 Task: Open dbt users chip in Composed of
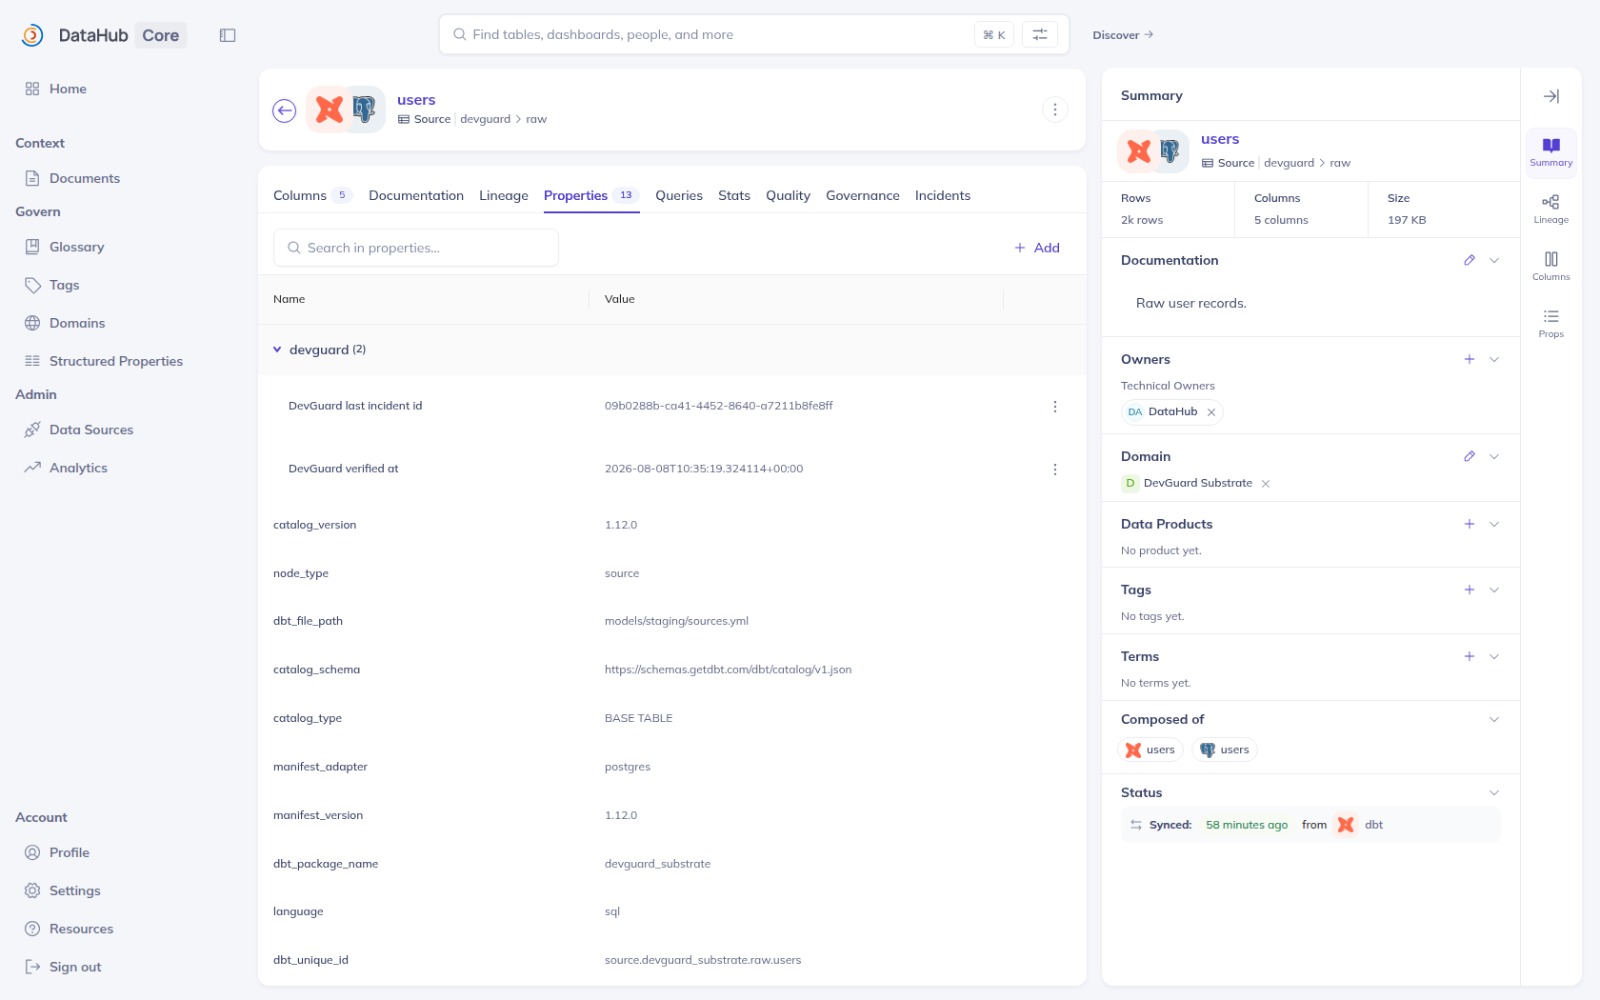coord(1151,750)
